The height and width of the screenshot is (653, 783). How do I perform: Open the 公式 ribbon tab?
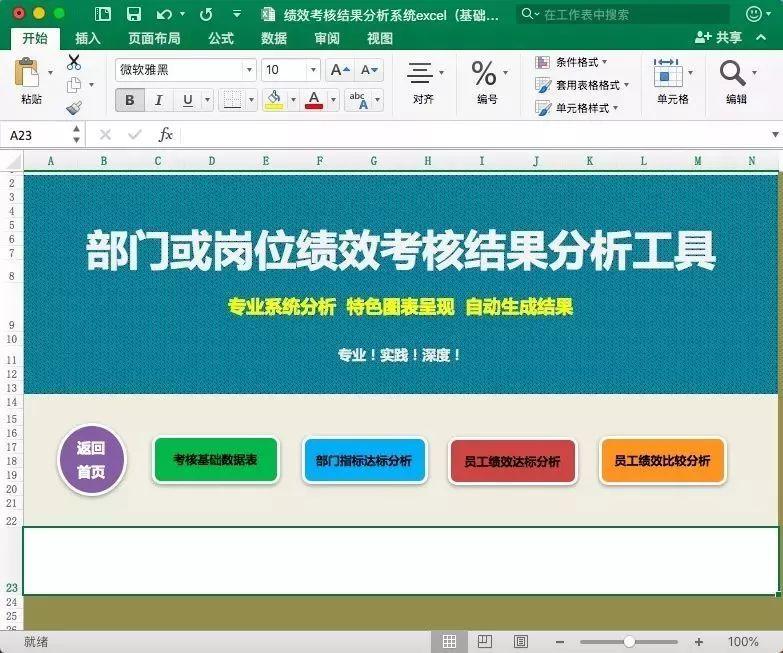[x=221, y=38]
